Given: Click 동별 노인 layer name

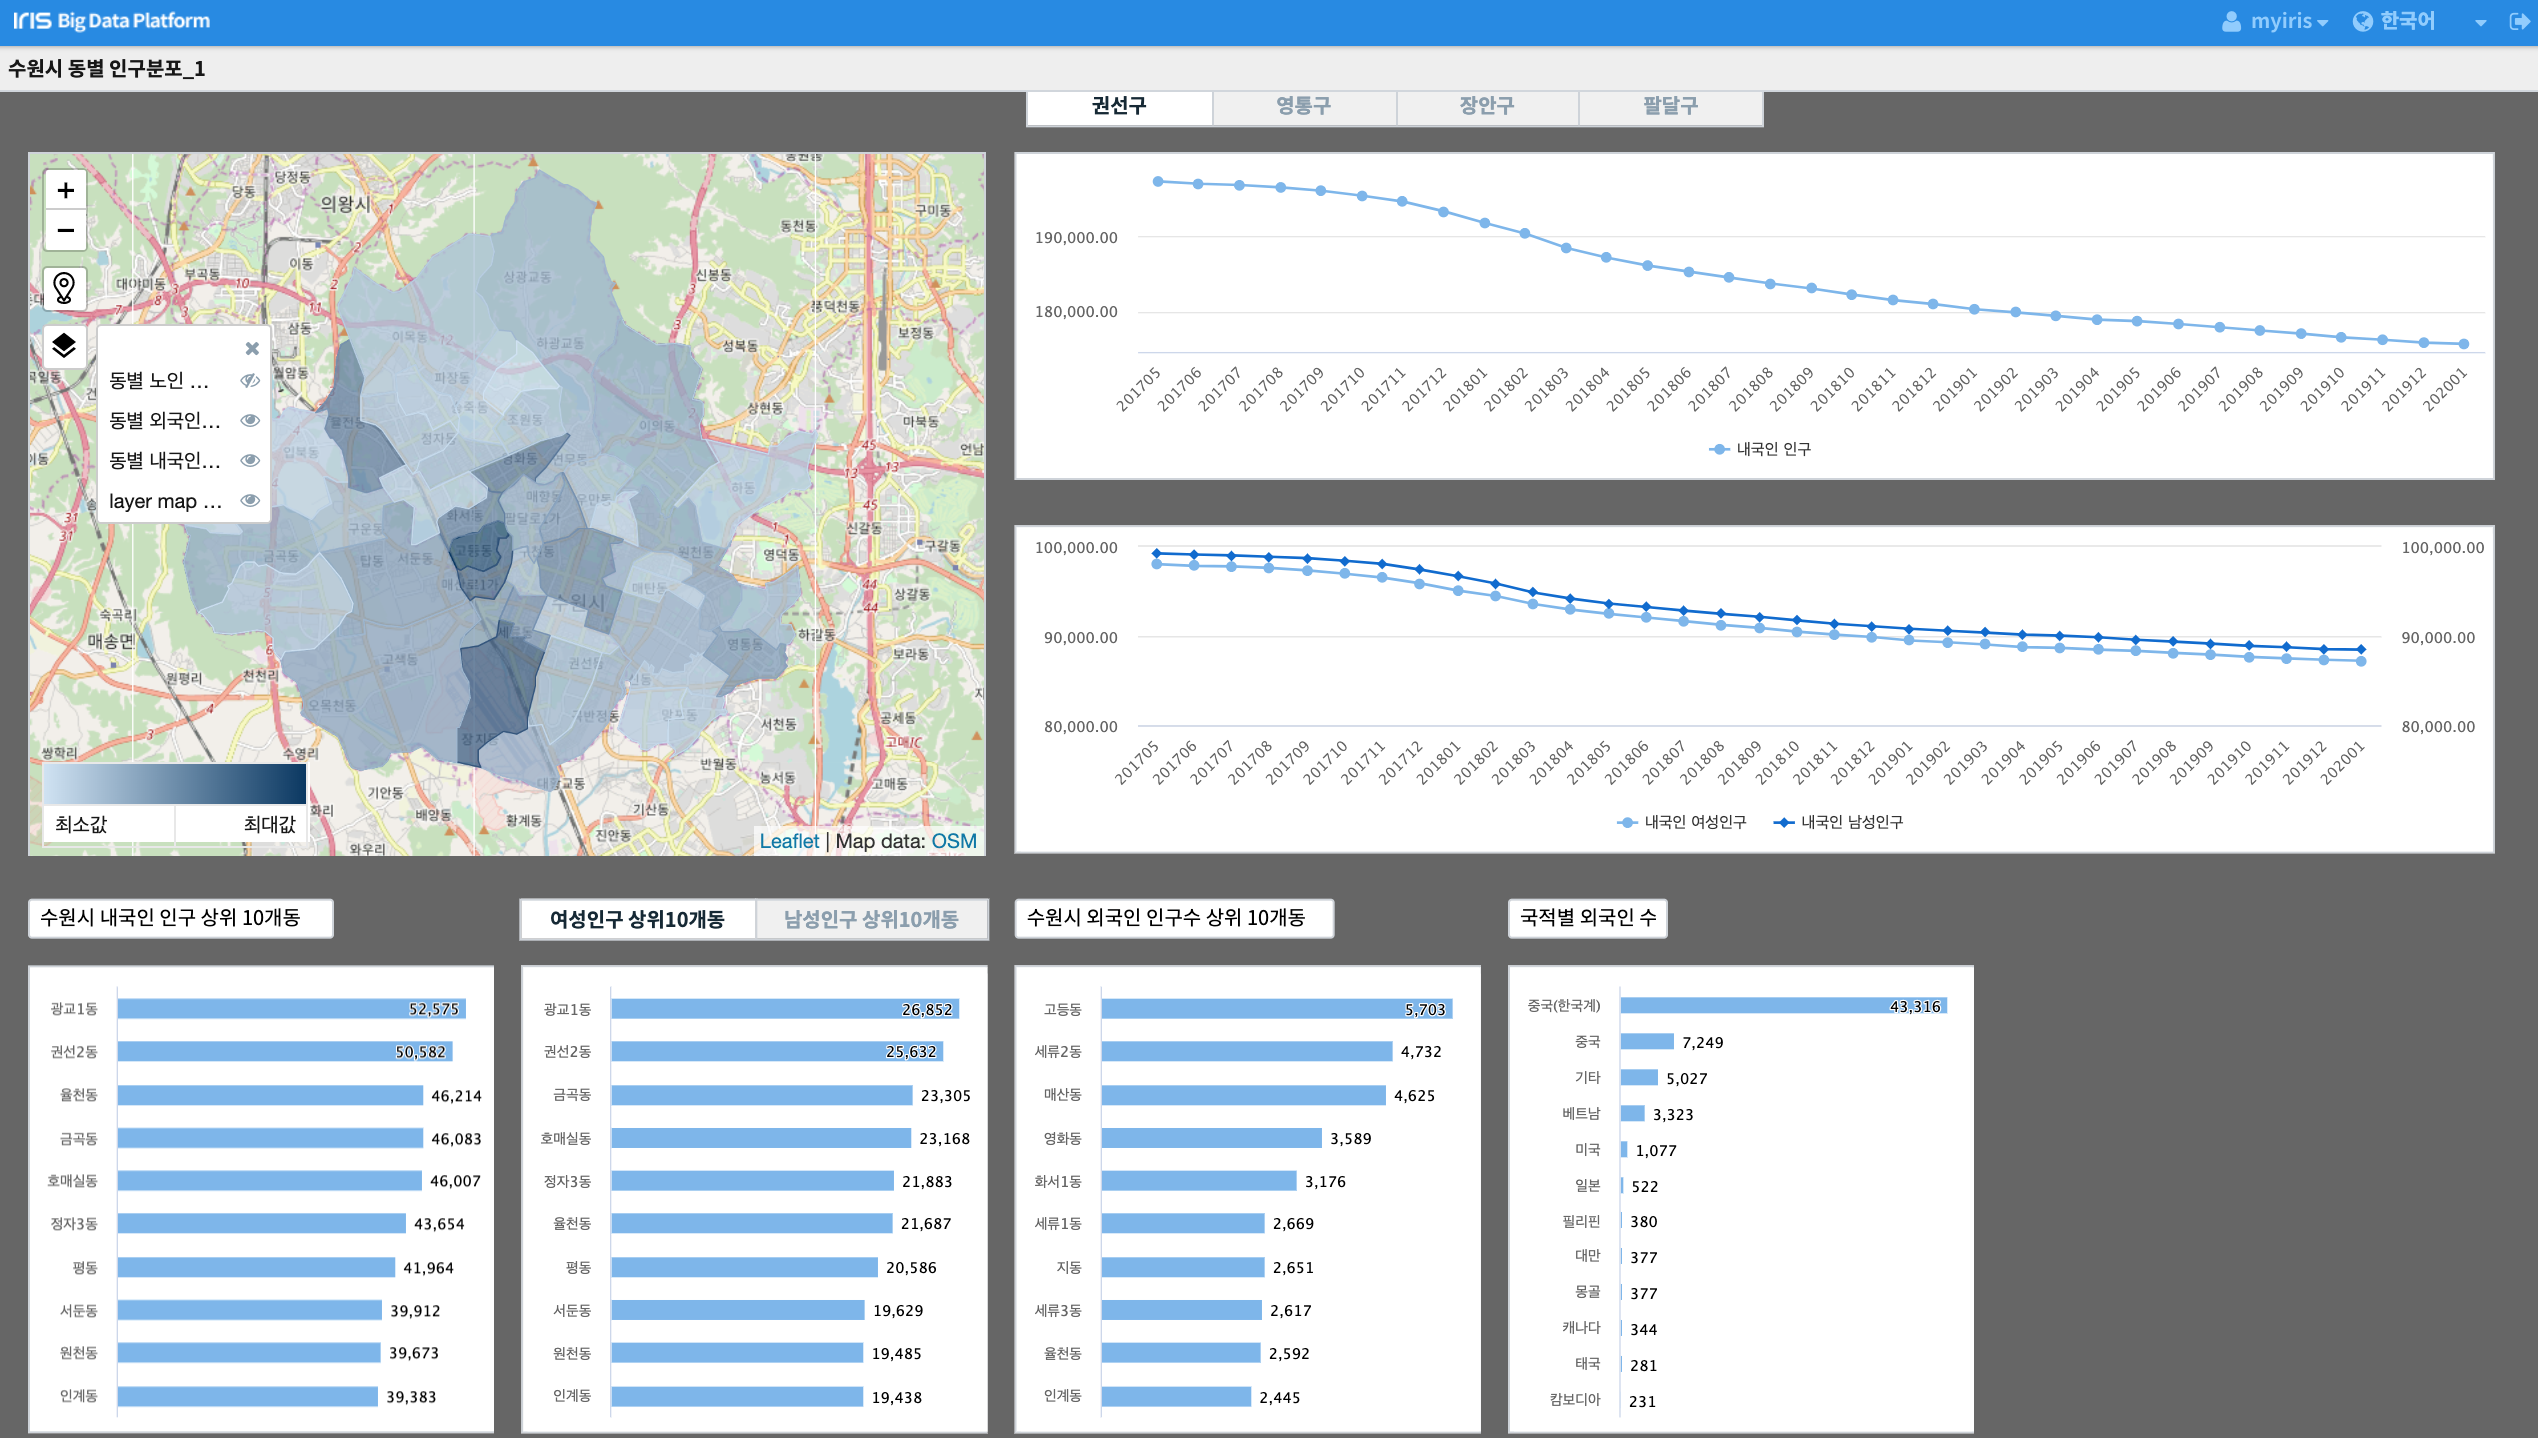Looking at the screenshot, I should (159, 380).
